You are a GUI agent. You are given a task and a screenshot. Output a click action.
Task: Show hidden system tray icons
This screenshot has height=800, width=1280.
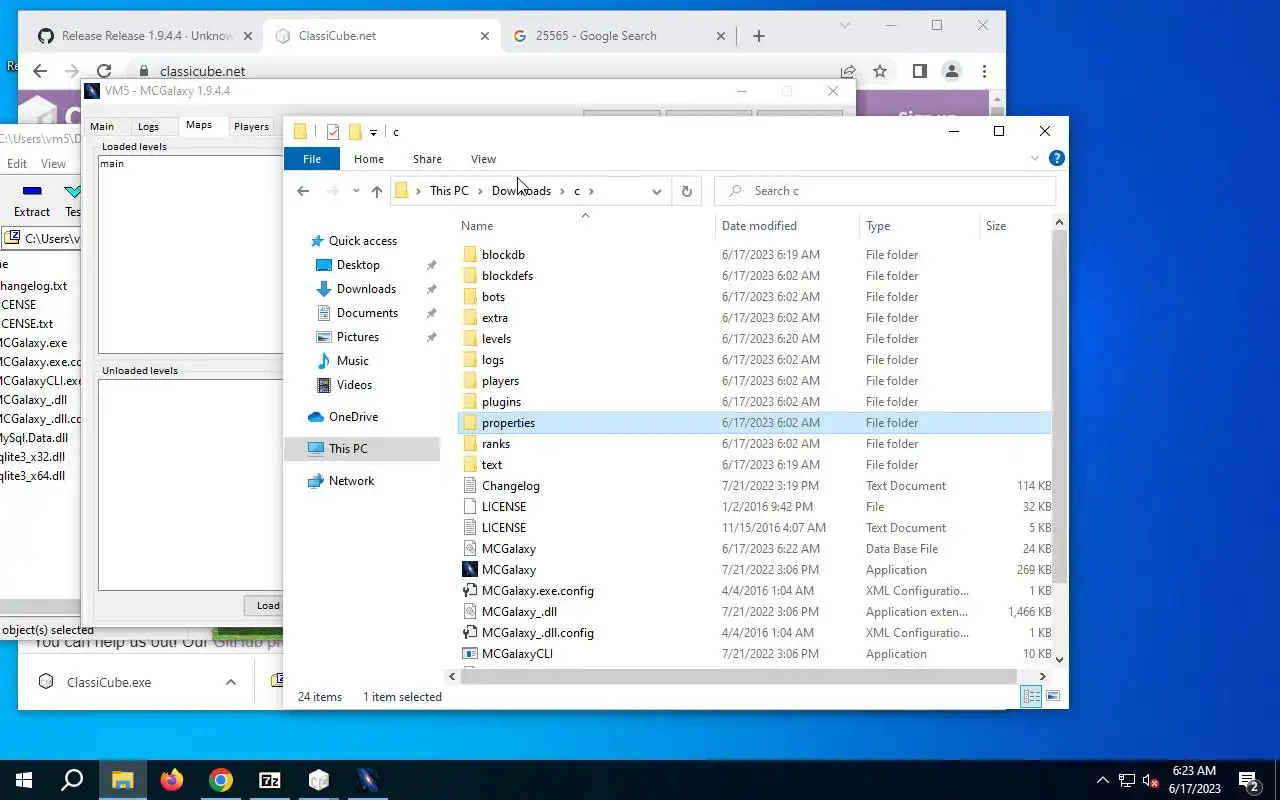1103,780
